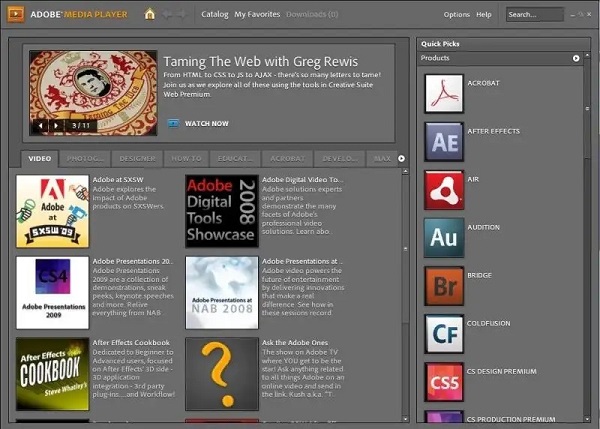Click Adobe Digital Video To... title
The height and width of the screenshot is (429, 600).
303,179
